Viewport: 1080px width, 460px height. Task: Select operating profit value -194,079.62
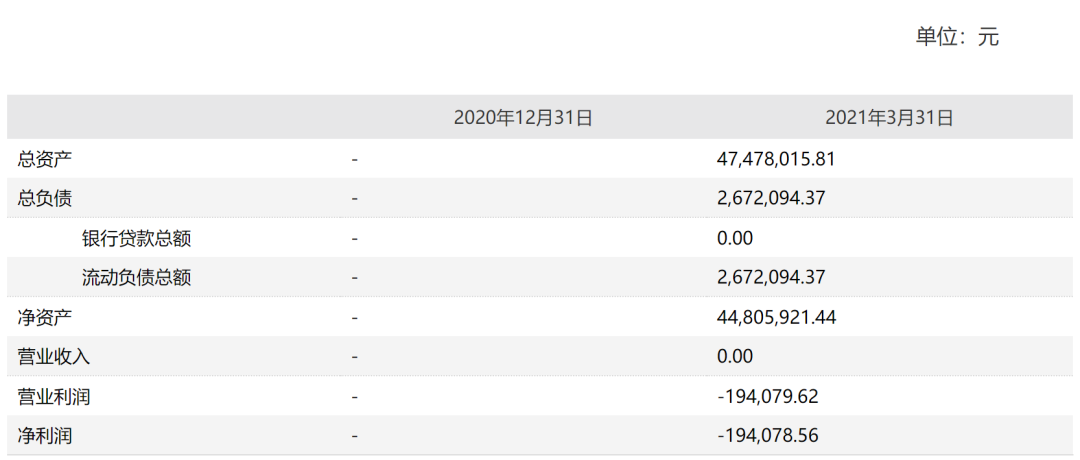[x=768, y=397]
